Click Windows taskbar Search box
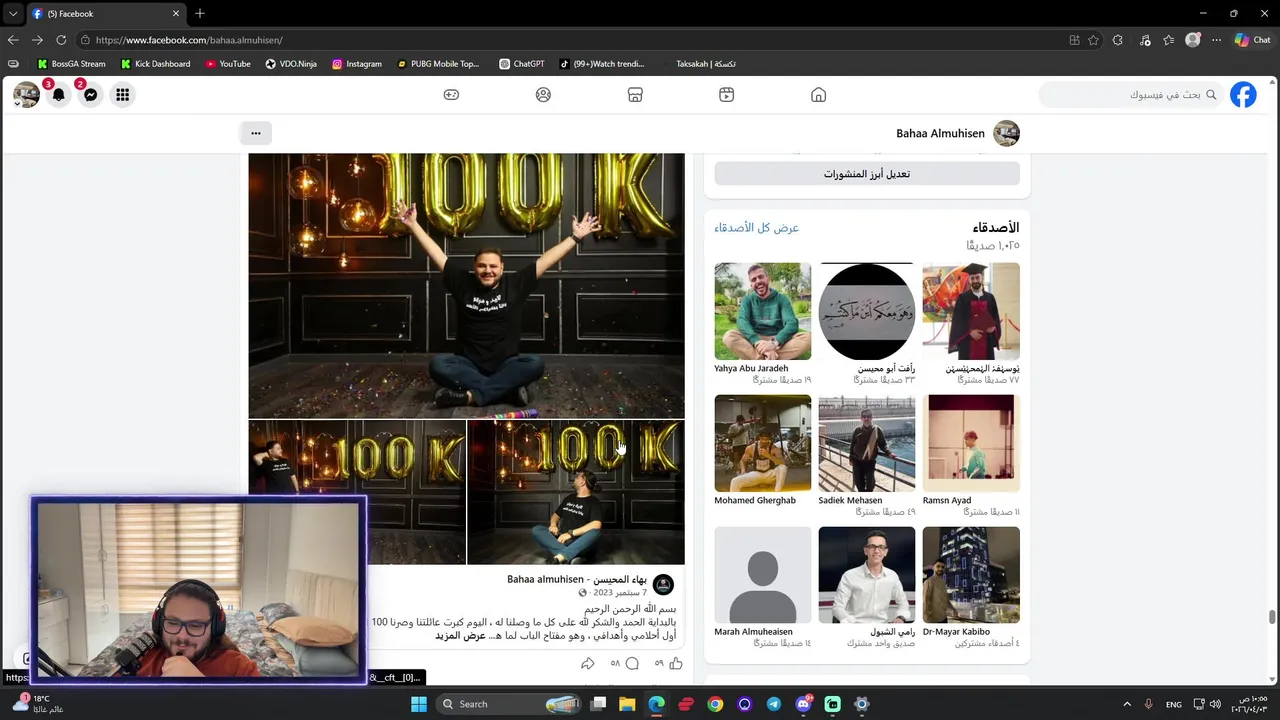 (x=510, y=704)
